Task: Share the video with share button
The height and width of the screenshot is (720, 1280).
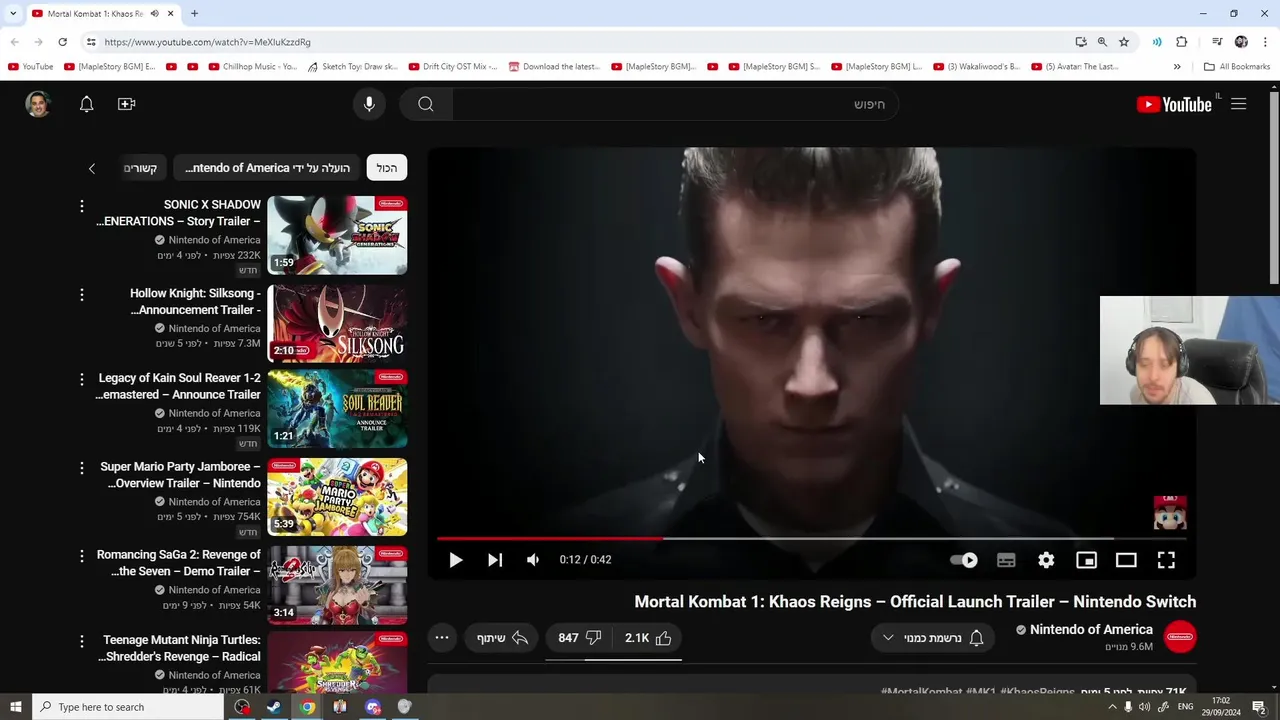Action: tap(502, 638)
